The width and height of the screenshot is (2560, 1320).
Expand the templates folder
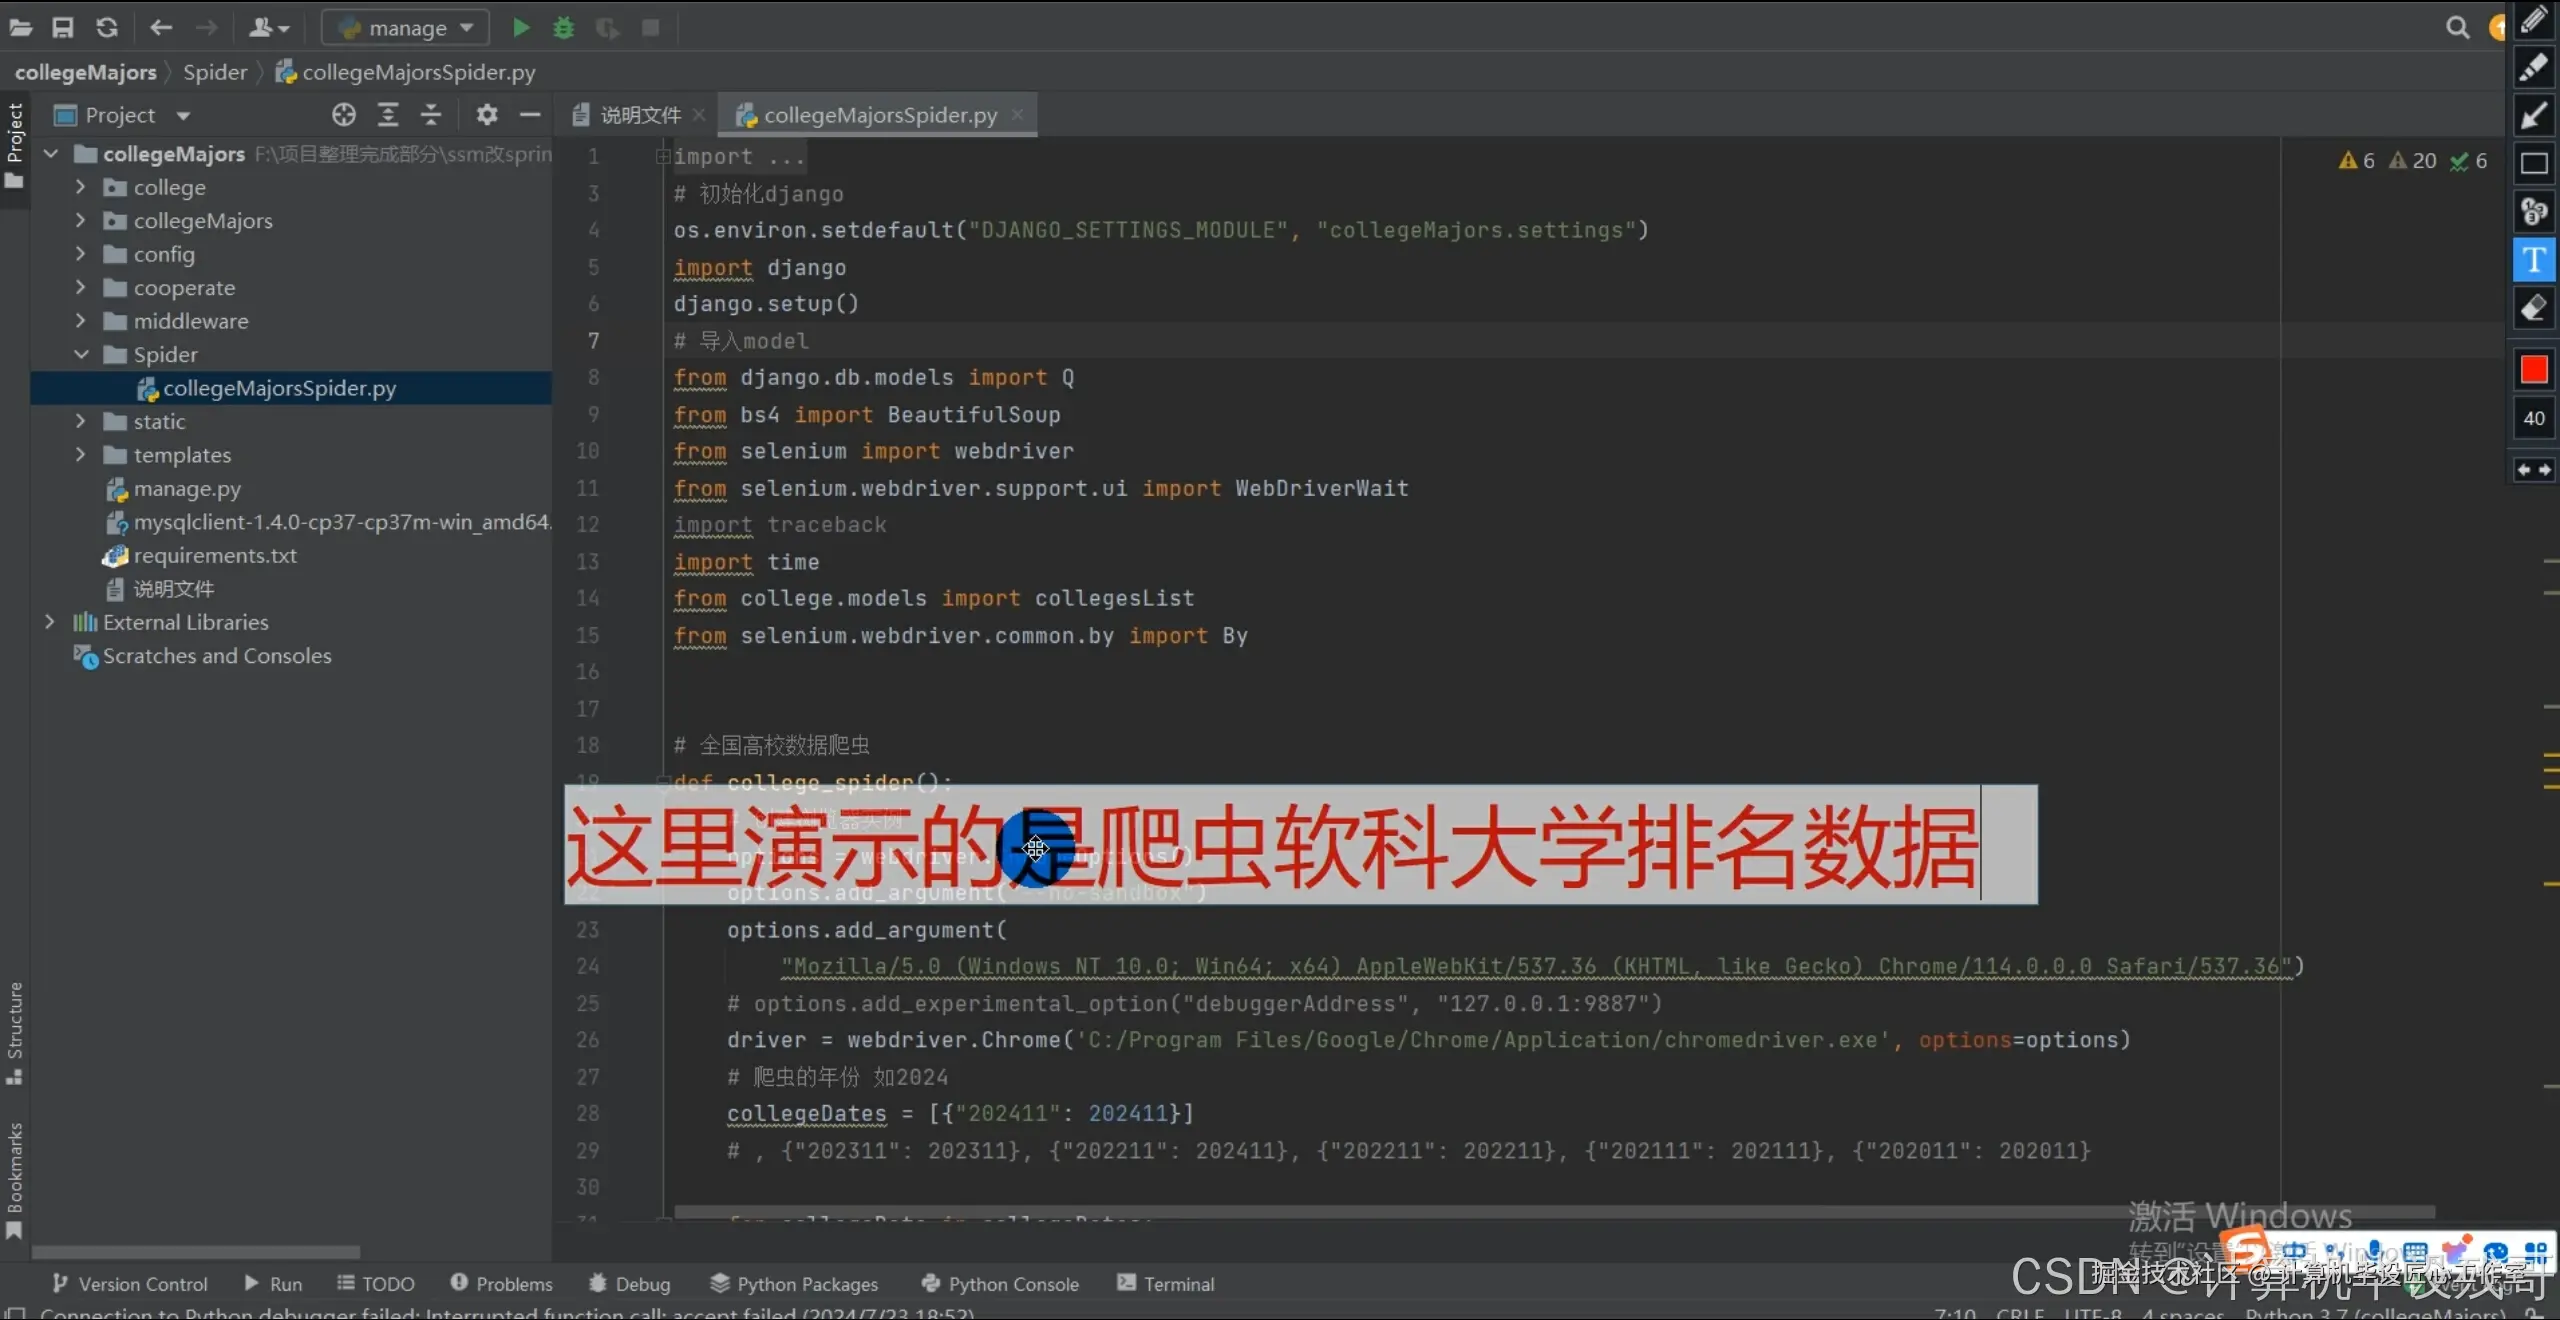(81, 455)
